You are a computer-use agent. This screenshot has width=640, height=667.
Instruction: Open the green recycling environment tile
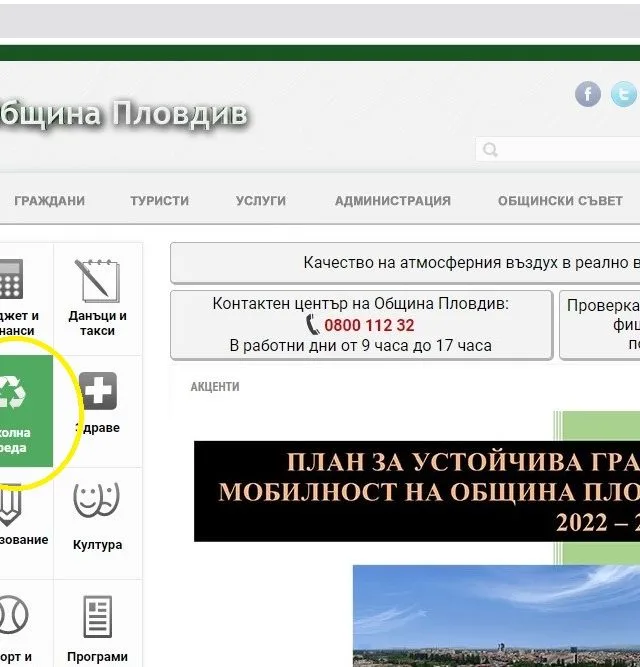click(x=26, y=411)
